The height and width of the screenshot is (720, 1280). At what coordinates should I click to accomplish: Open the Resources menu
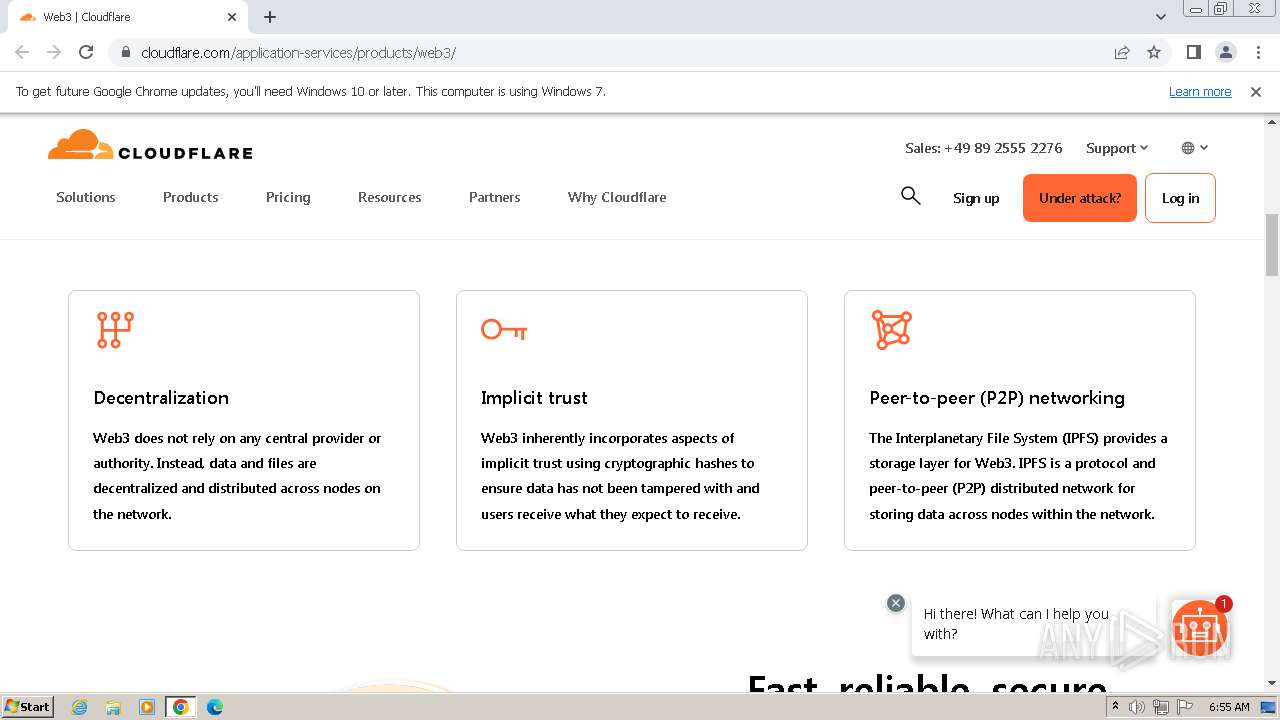pos(390,197)
